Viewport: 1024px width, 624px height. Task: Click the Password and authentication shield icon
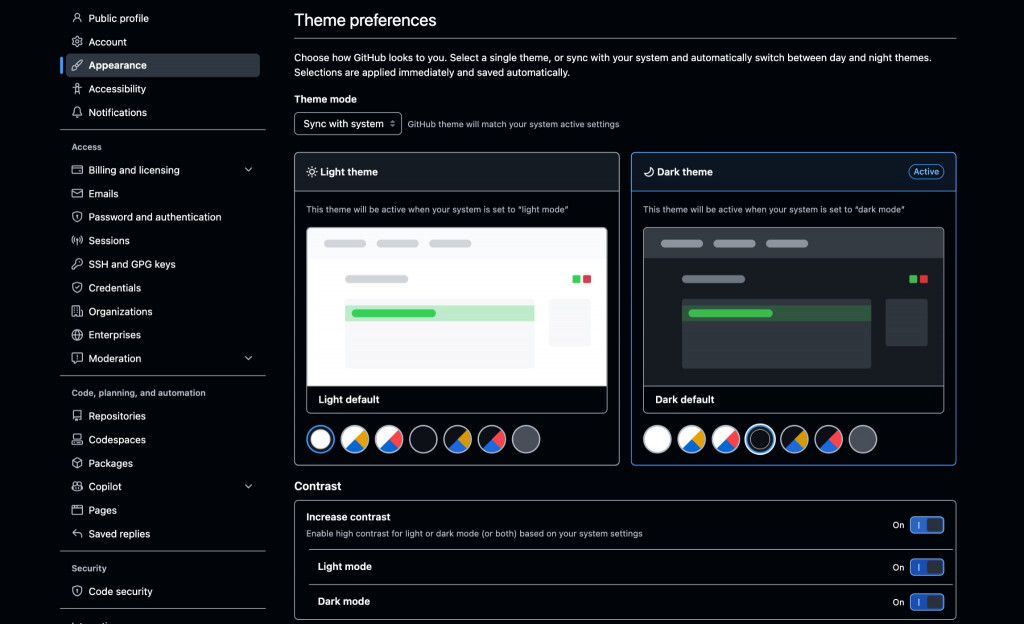click(77, 216)
